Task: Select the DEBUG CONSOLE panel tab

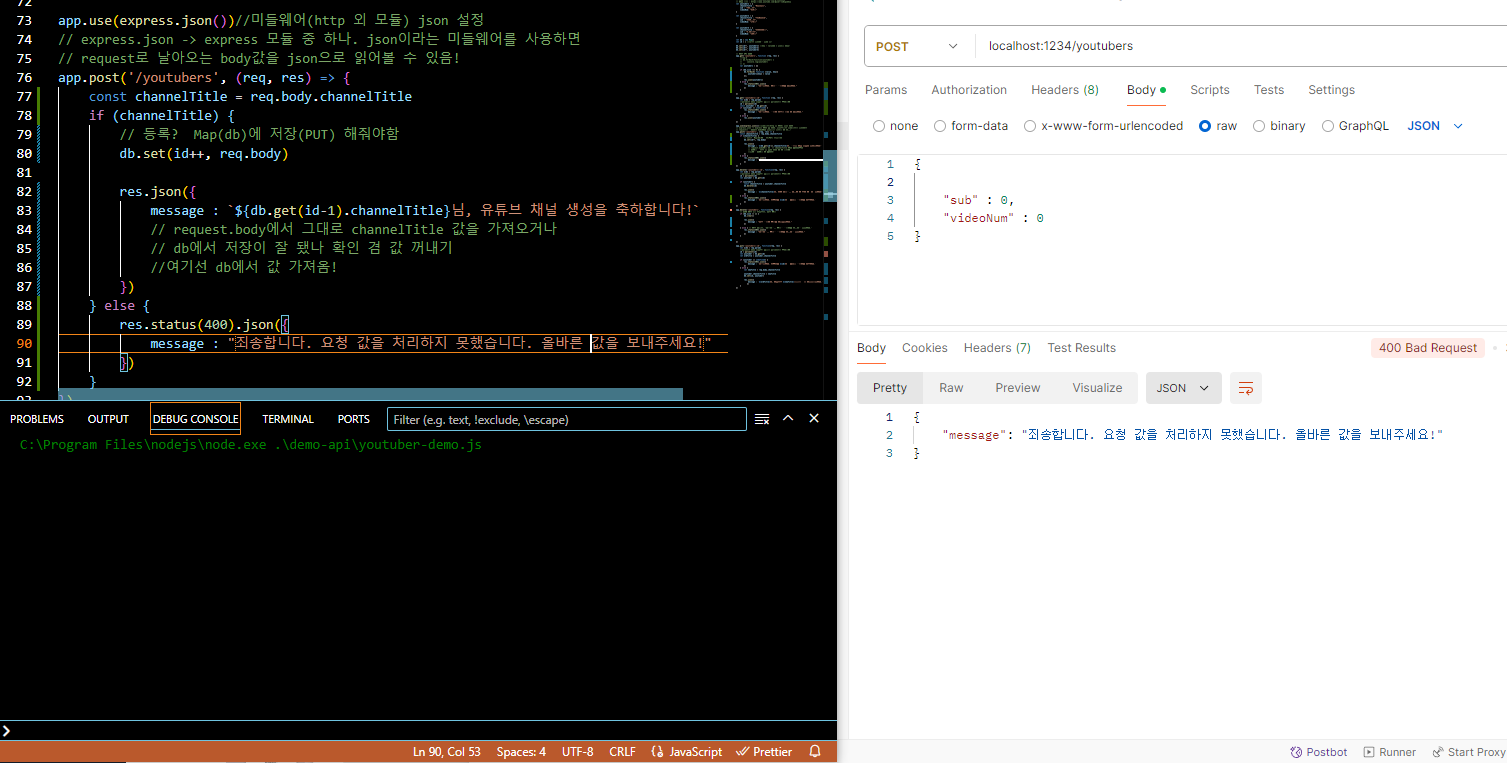Action: click(195, 419)
